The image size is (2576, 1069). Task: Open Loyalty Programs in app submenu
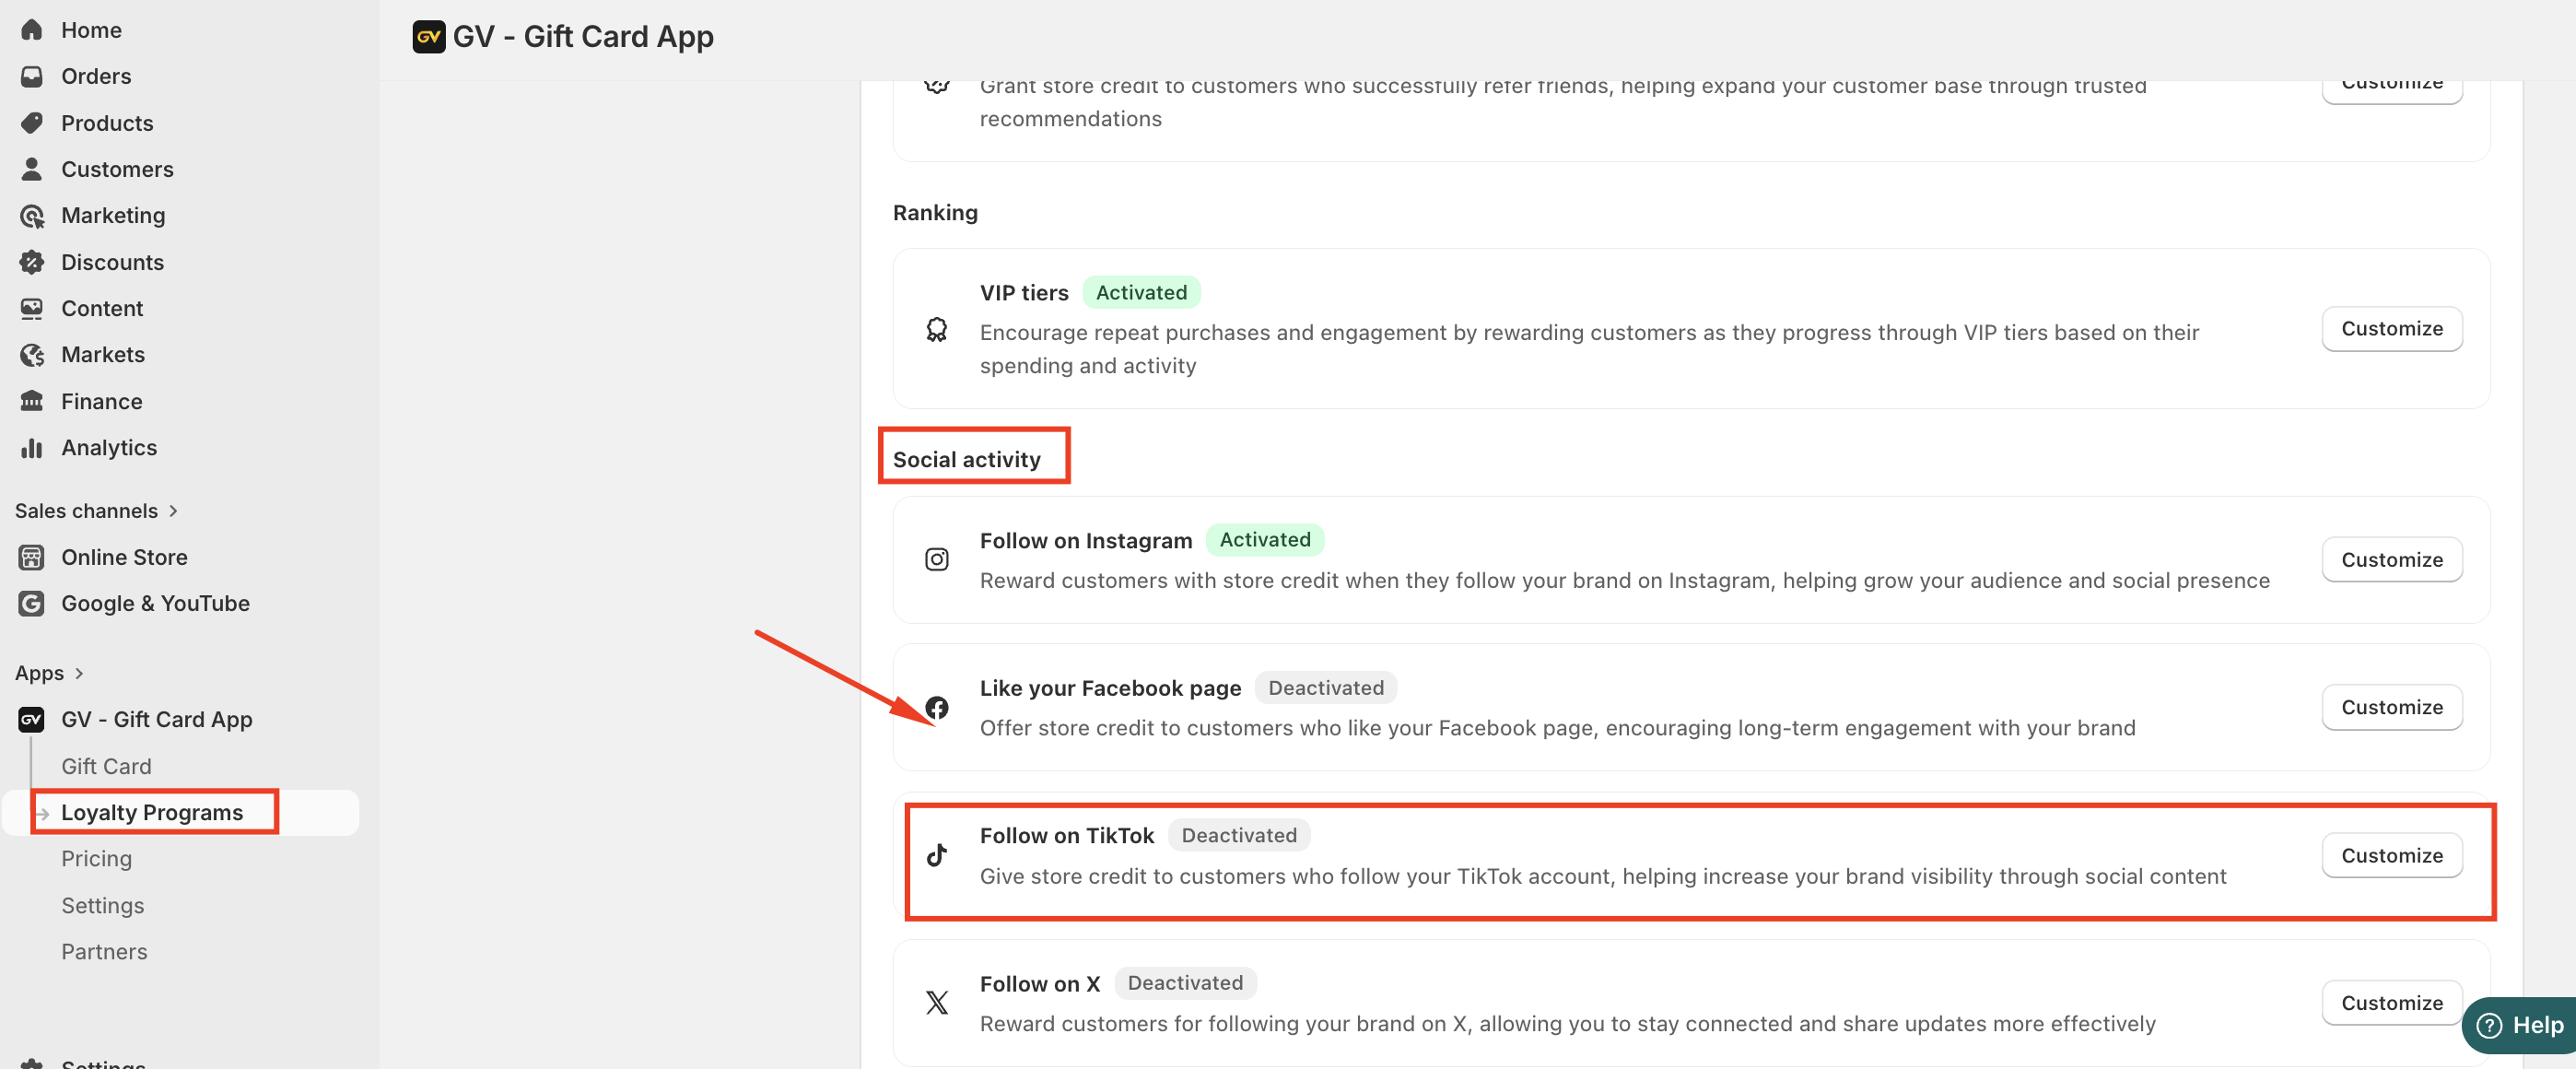pos(152,812)
